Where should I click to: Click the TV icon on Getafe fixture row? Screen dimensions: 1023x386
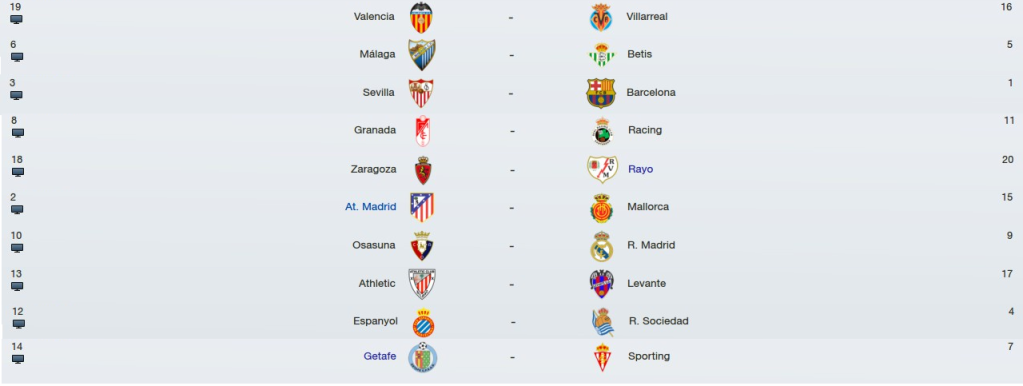click(x=17, y=359)
